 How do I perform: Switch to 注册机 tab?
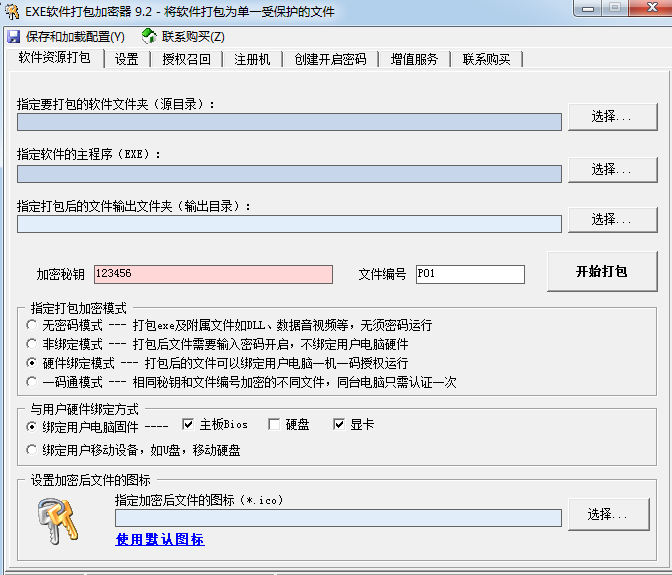point(252,59)
